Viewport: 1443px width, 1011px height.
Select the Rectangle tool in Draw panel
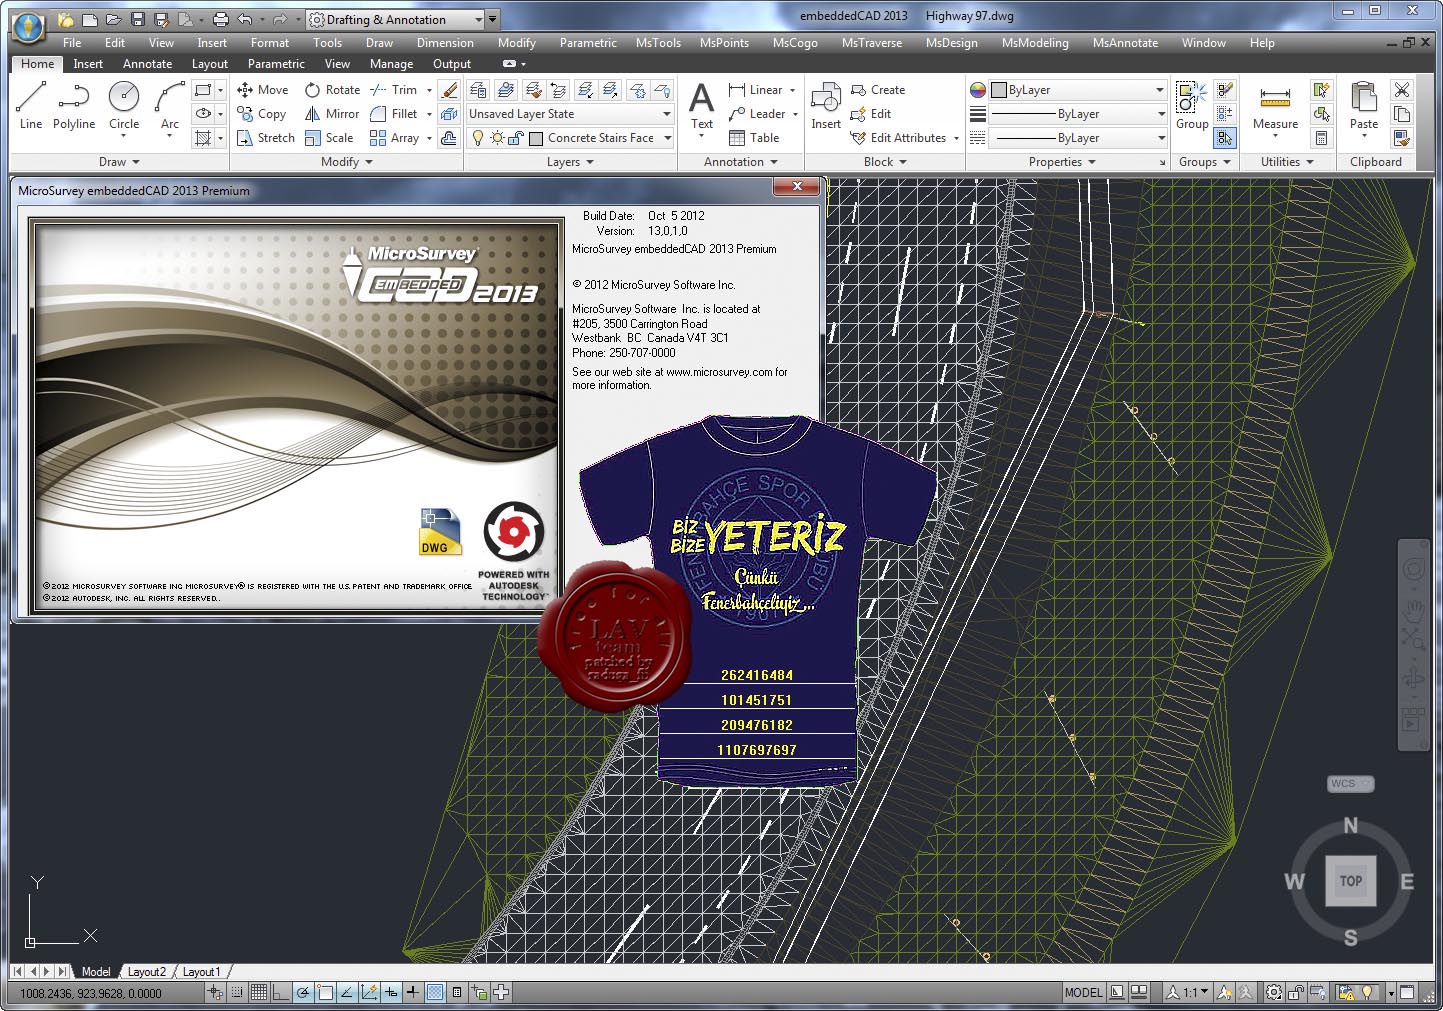203,90
